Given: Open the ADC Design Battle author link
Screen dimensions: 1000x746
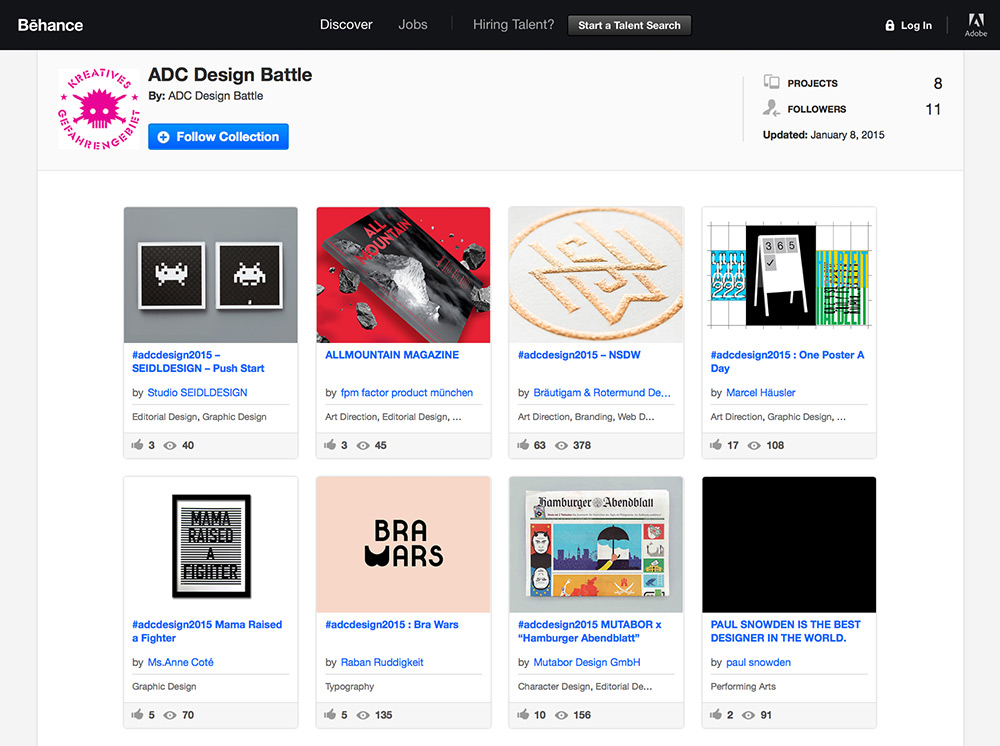Looking at the screenshot, I should coord(216,96).
